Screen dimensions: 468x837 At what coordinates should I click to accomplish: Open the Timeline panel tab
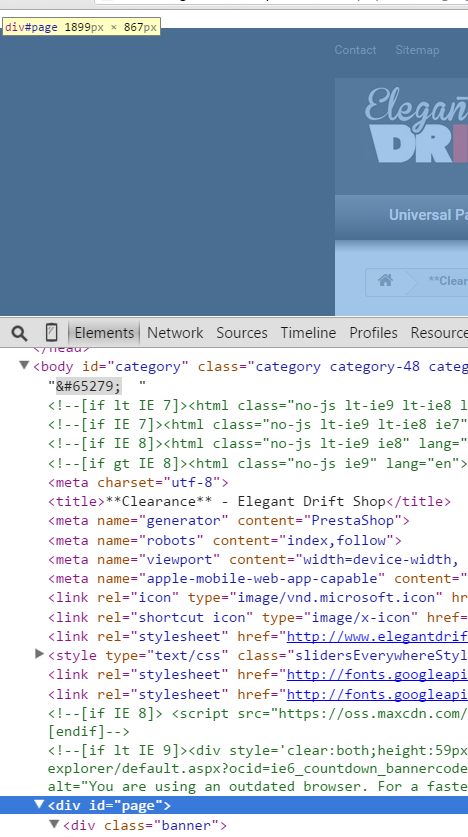(x=308, y=333)
